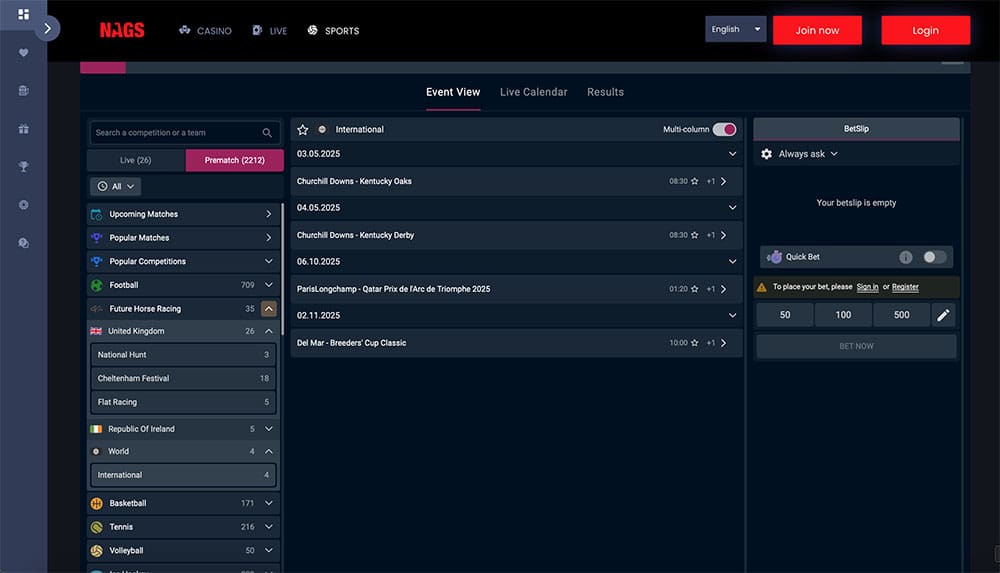Open the Always ask odds dropdown
Screen dimensions: 1000x573
point(808,154)
